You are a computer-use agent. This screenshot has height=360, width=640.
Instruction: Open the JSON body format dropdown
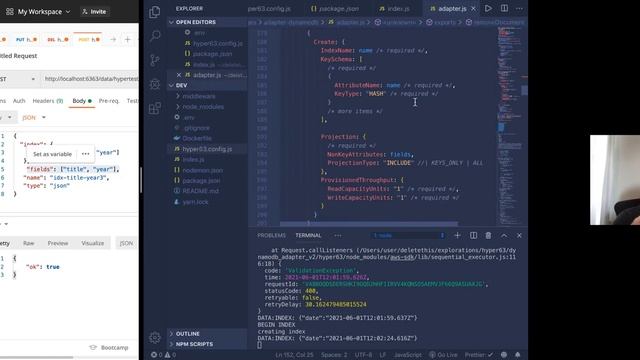coord(34,118)
